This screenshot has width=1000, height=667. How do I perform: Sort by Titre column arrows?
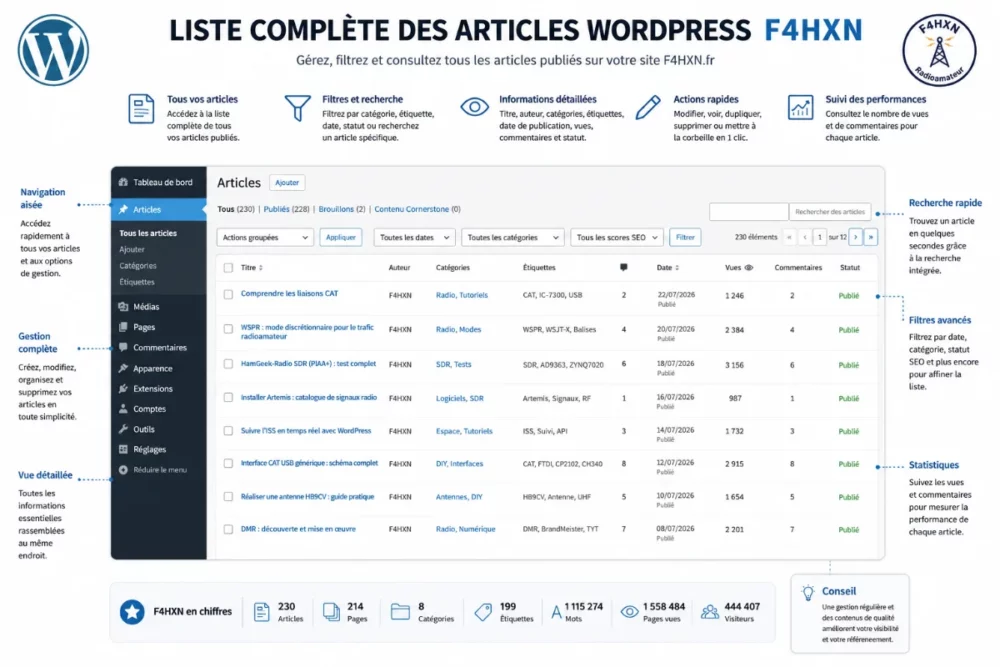click(261, 268)
